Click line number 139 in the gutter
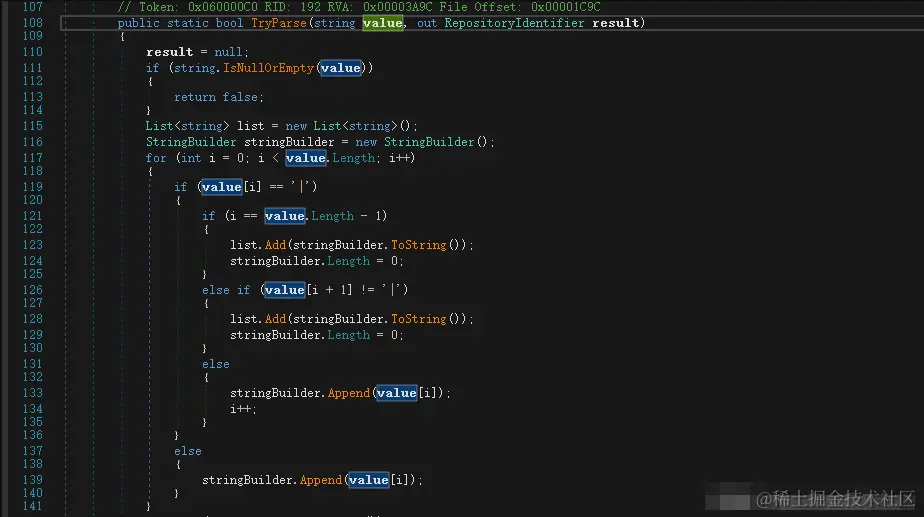This screenshot has width=924, height=517. coord(32,480)
